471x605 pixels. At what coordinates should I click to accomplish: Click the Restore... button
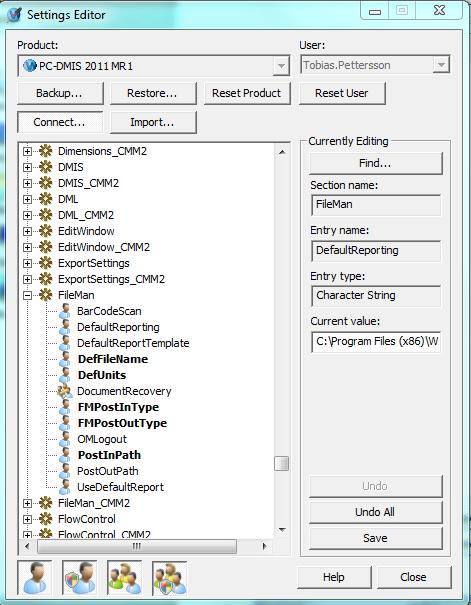153,93
